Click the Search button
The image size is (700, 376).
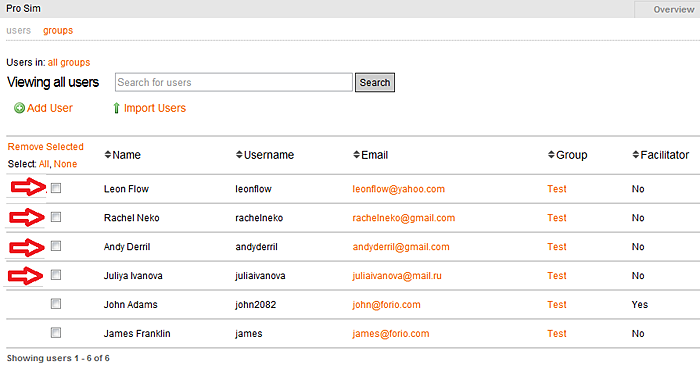click(375, 83)
